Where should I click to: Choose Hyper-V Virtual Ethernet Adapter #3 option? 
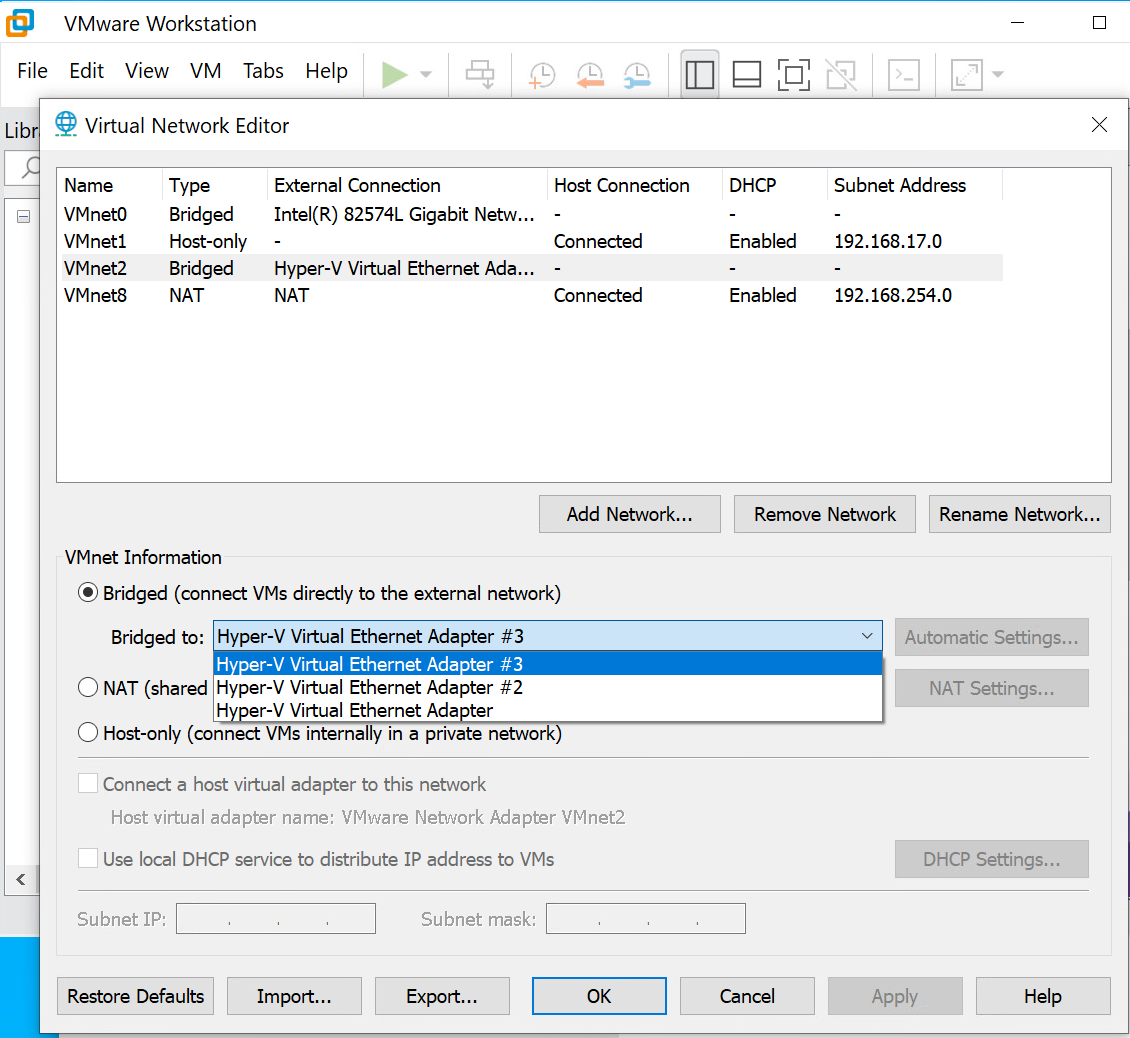point(548,664)
